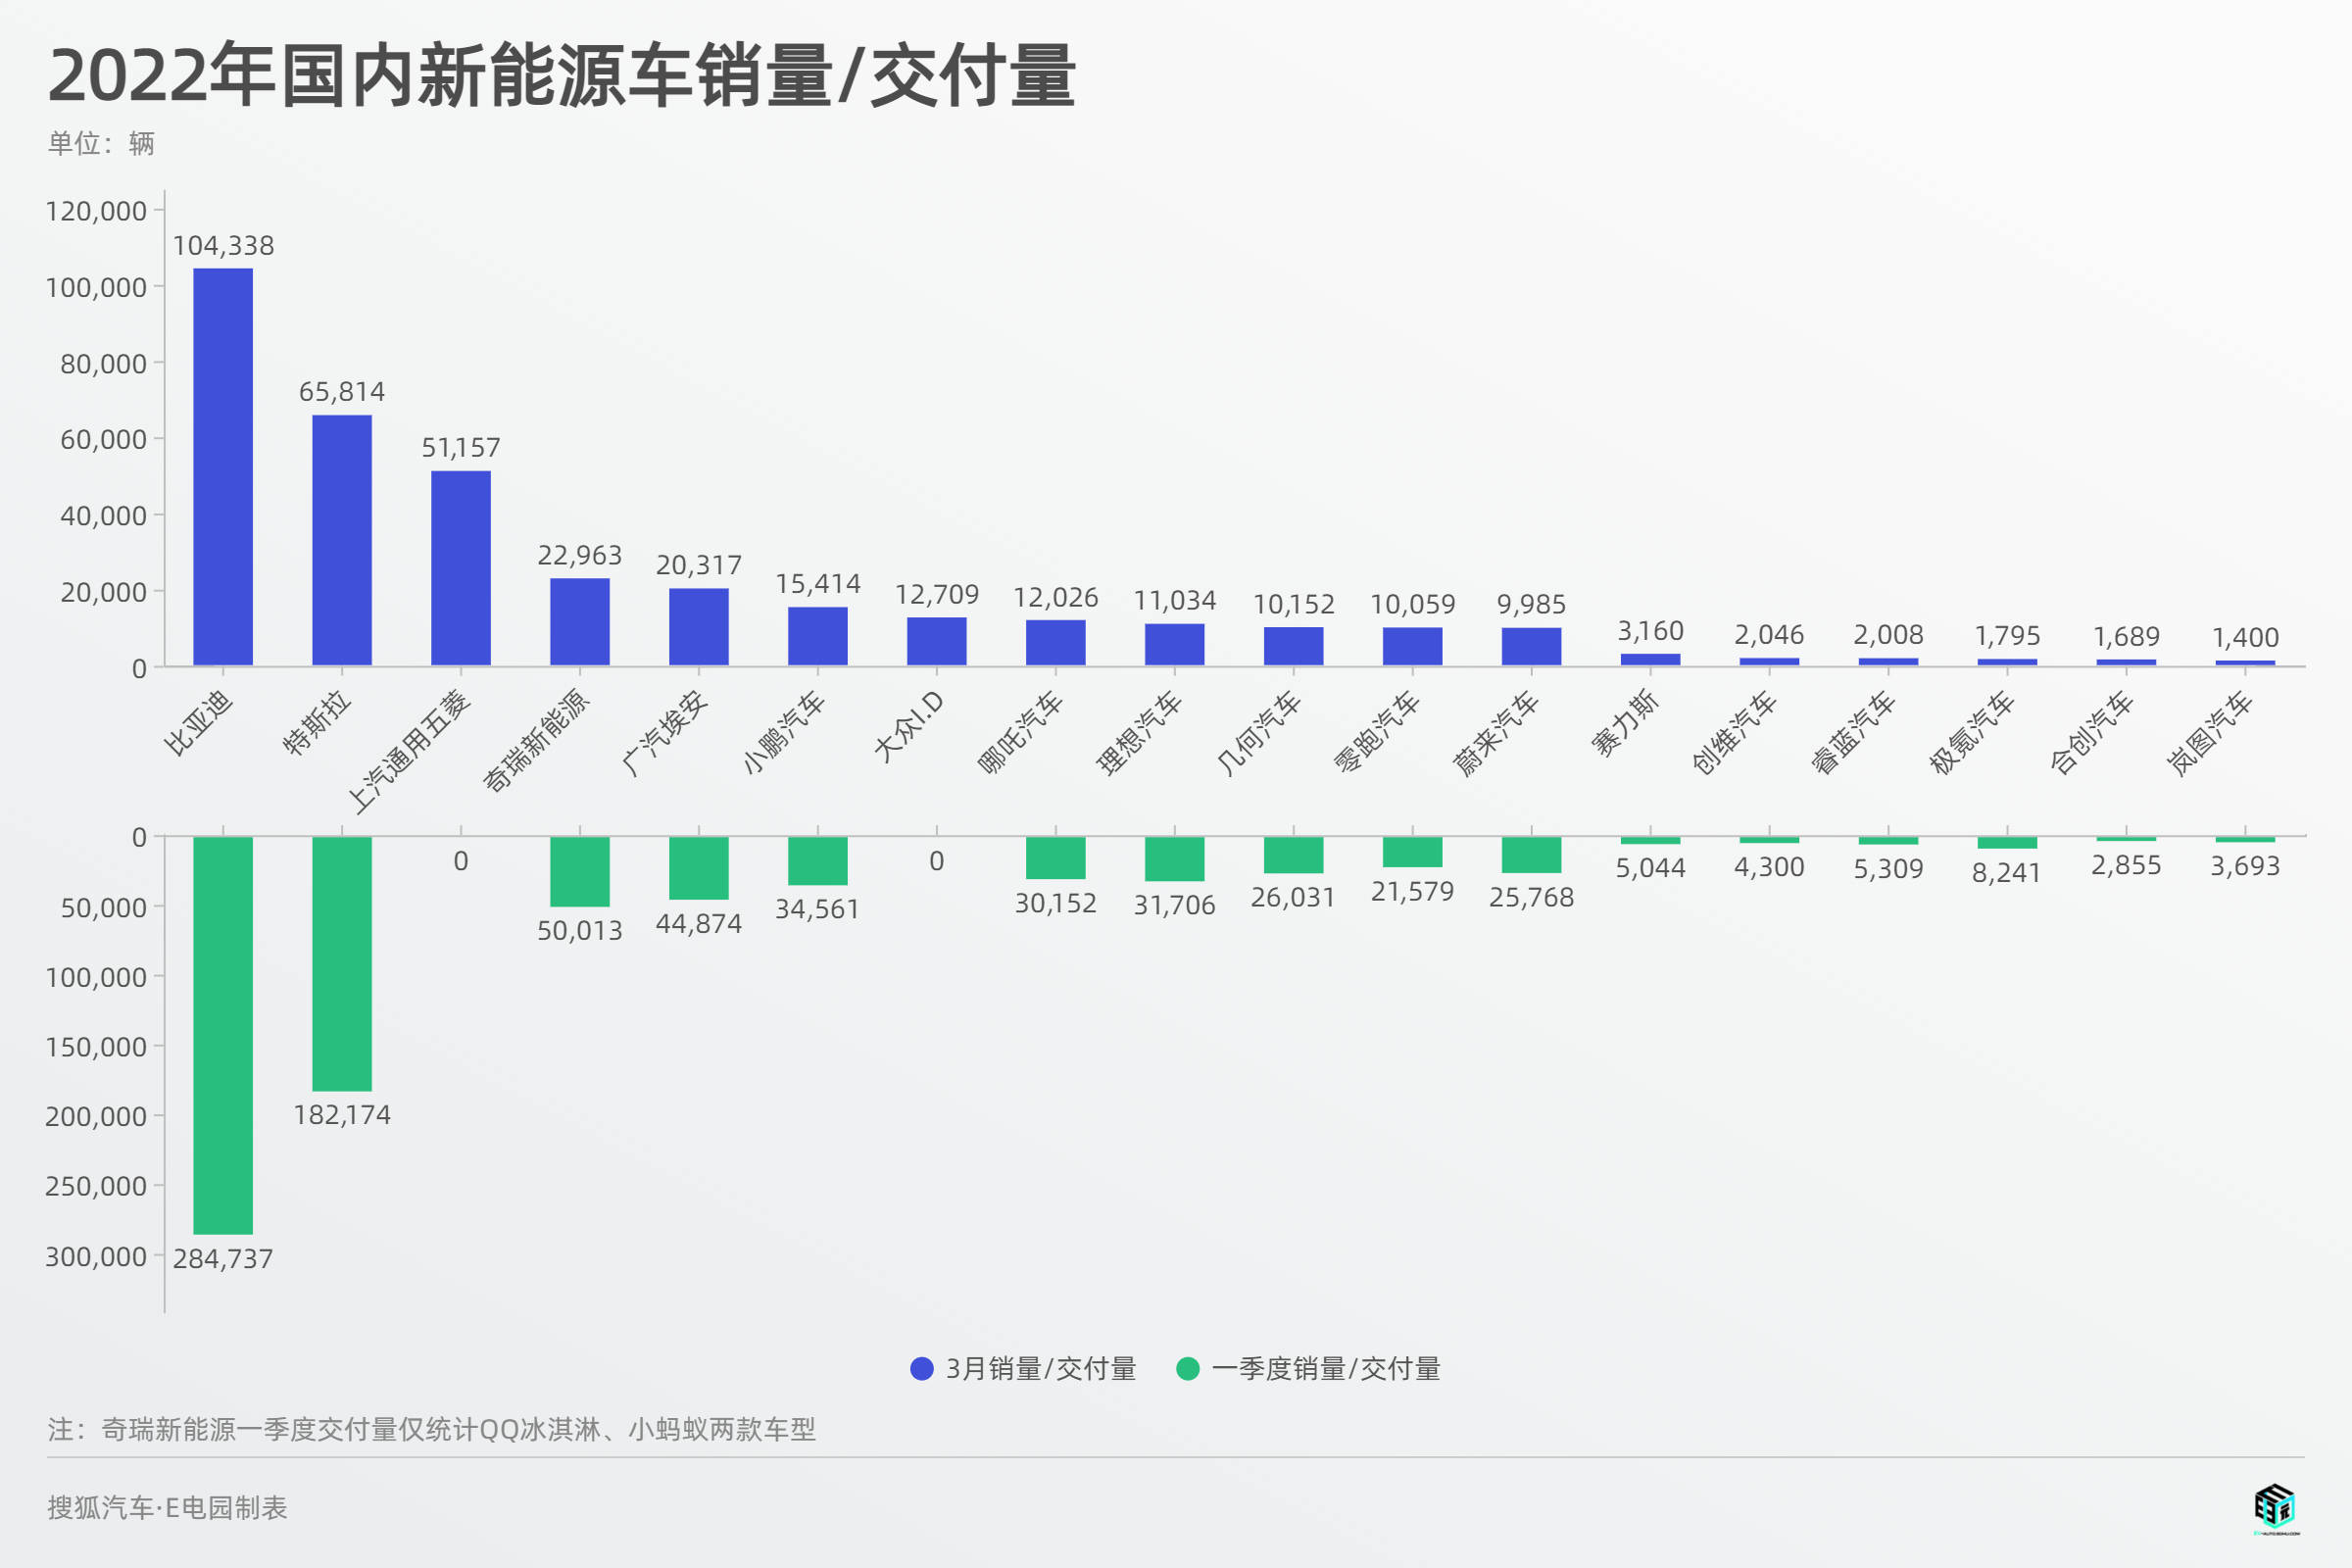Click the value label 9,985
The image size is (2352, 1568).
(1532, 605)
